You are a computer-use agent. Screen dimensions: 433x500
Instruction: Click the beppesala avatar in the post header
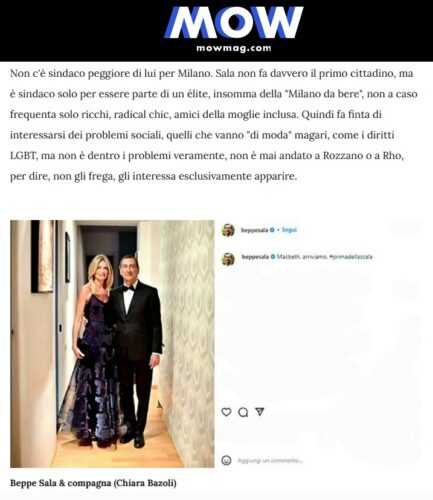(228, 230)
